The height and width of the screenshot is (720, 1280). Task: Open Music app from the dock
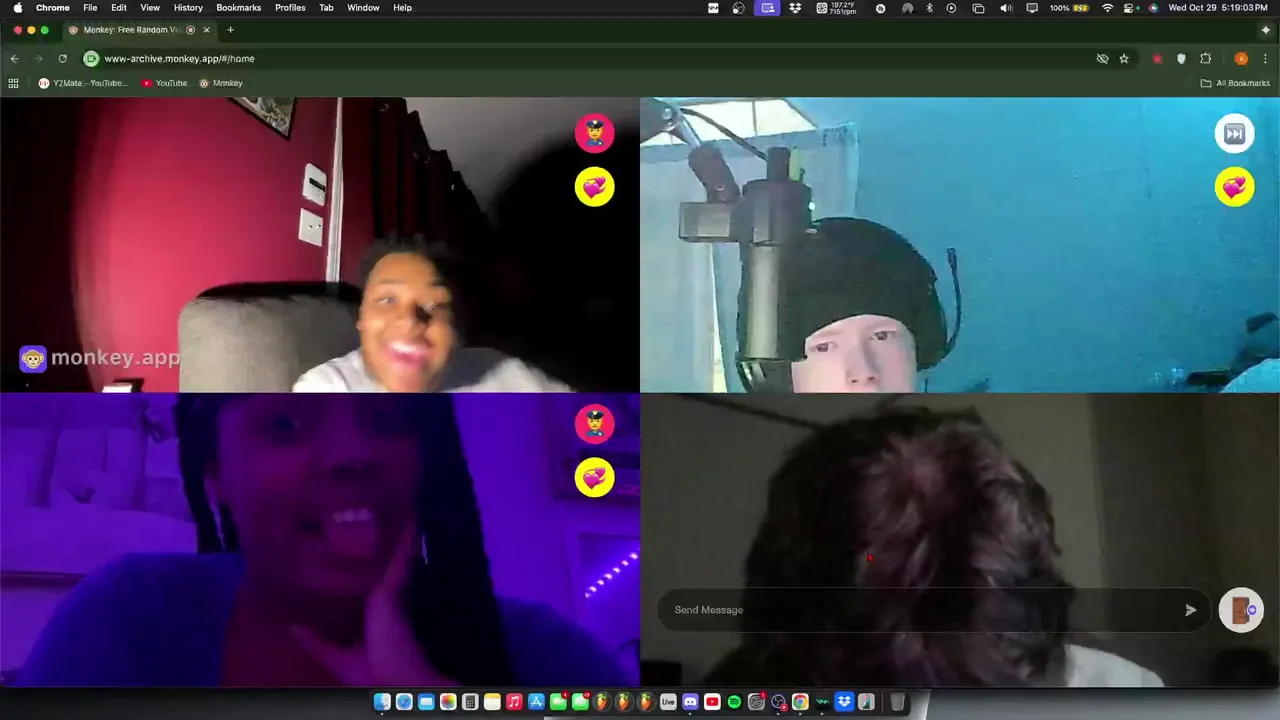pos(514,702)
